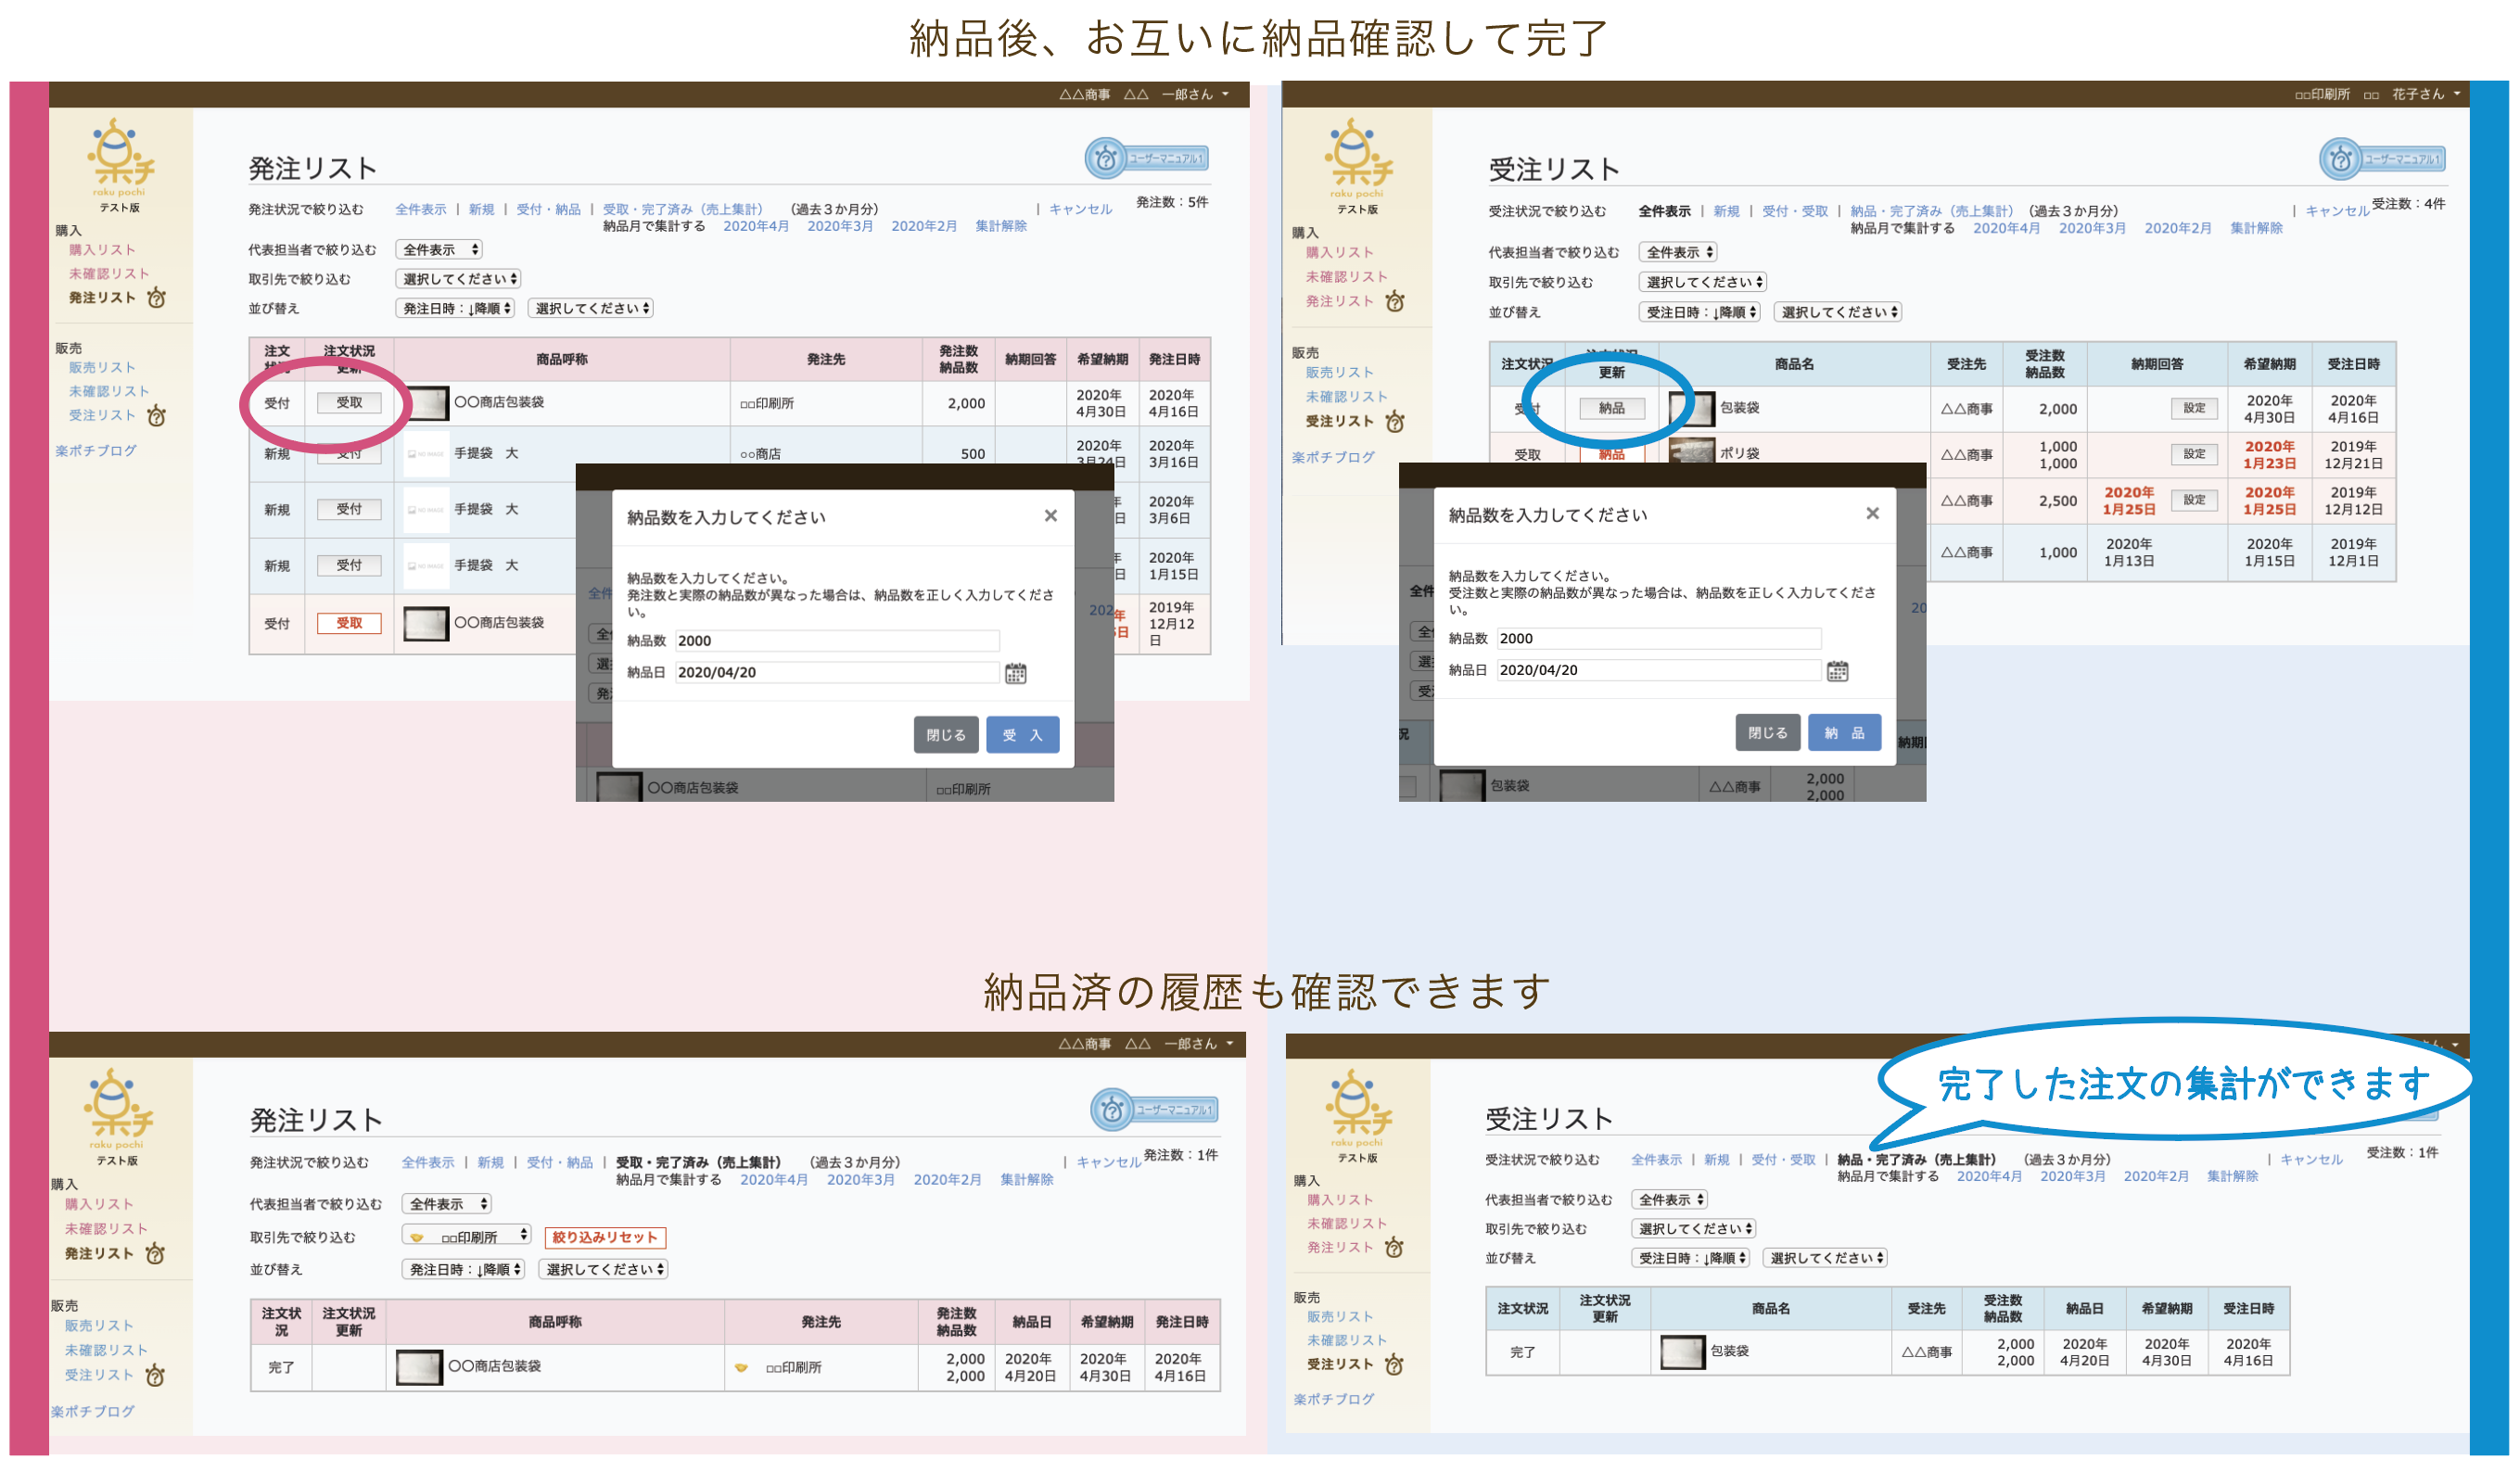Image resolution: width=2520 pixels, height=1472 pixels.
Task: Click 閉じる in dialog with 受入 button
Action: tap(946, 735)
